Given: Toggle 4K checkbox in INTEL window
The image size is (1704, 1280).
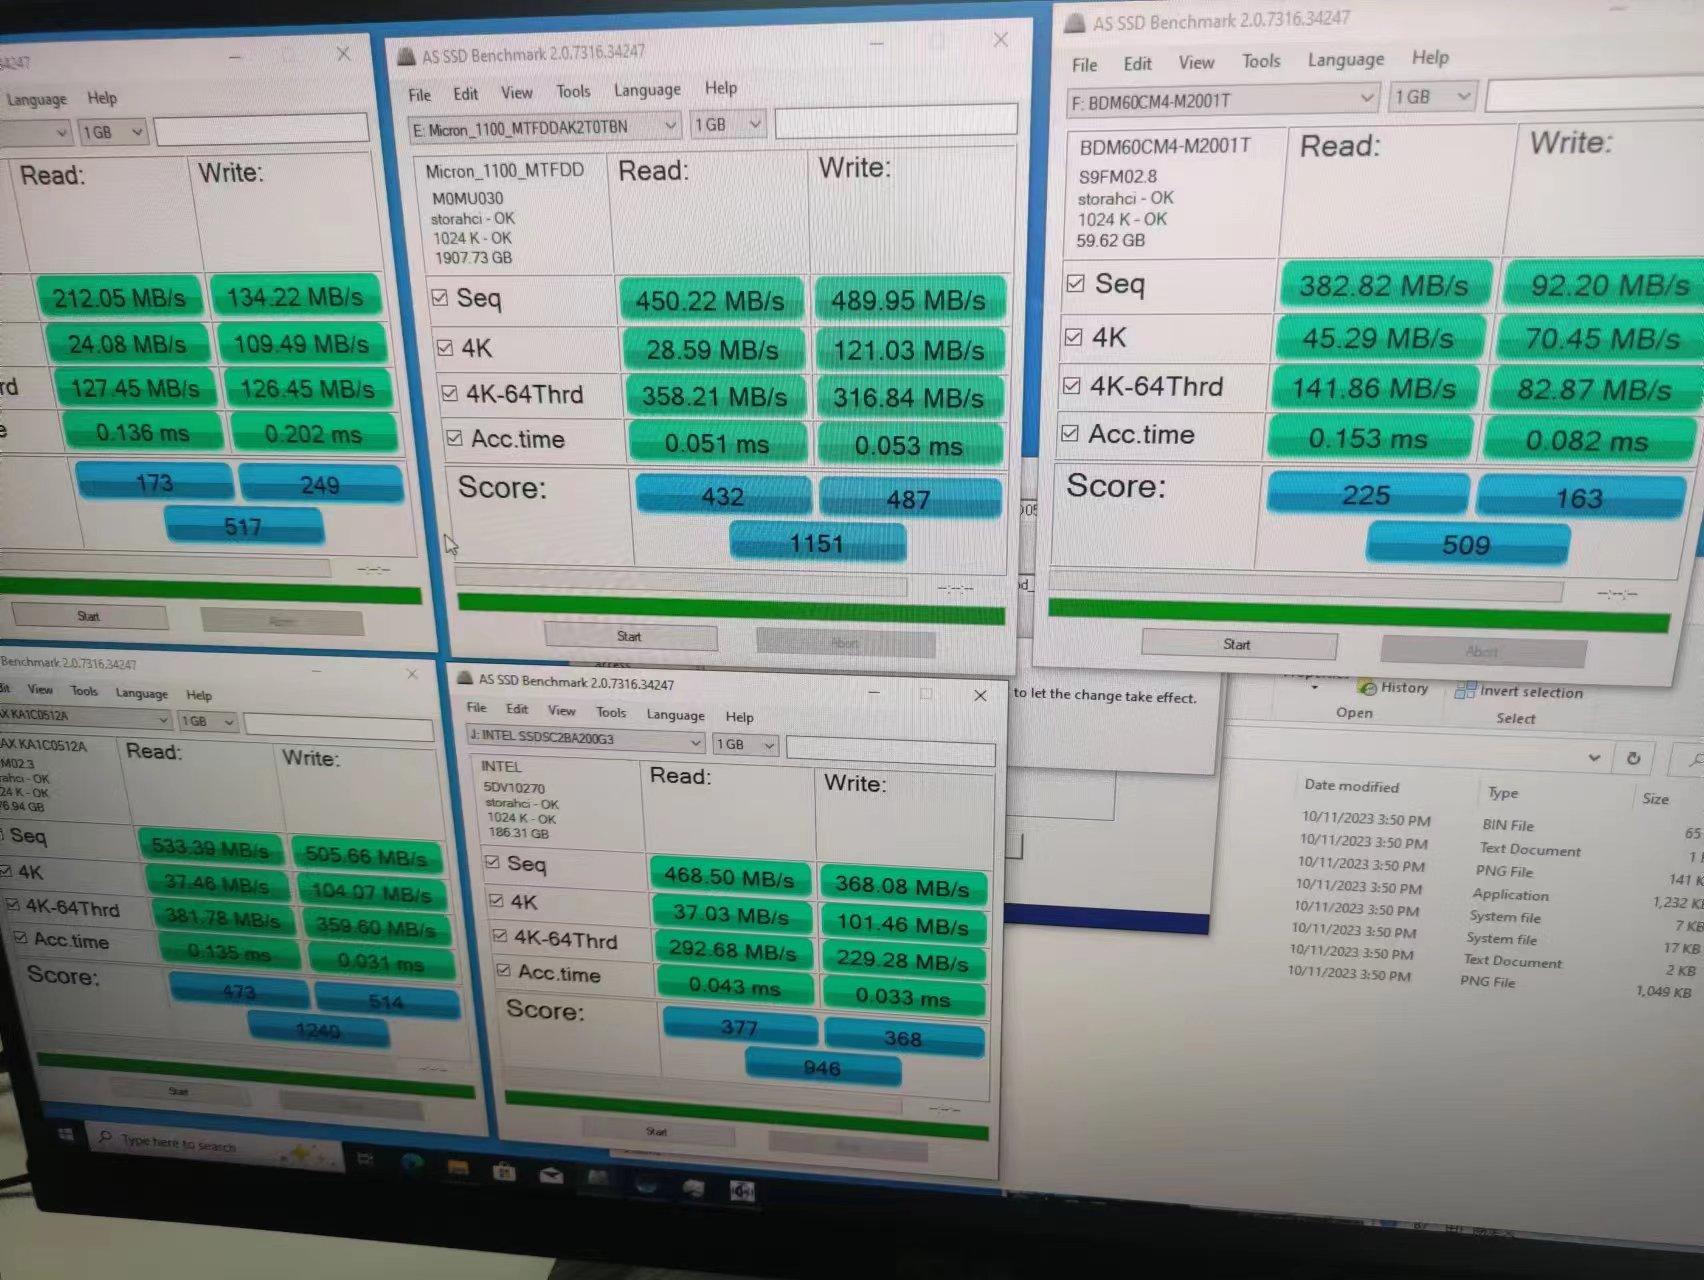Looking at the screenshot, I should click(496, 900).
